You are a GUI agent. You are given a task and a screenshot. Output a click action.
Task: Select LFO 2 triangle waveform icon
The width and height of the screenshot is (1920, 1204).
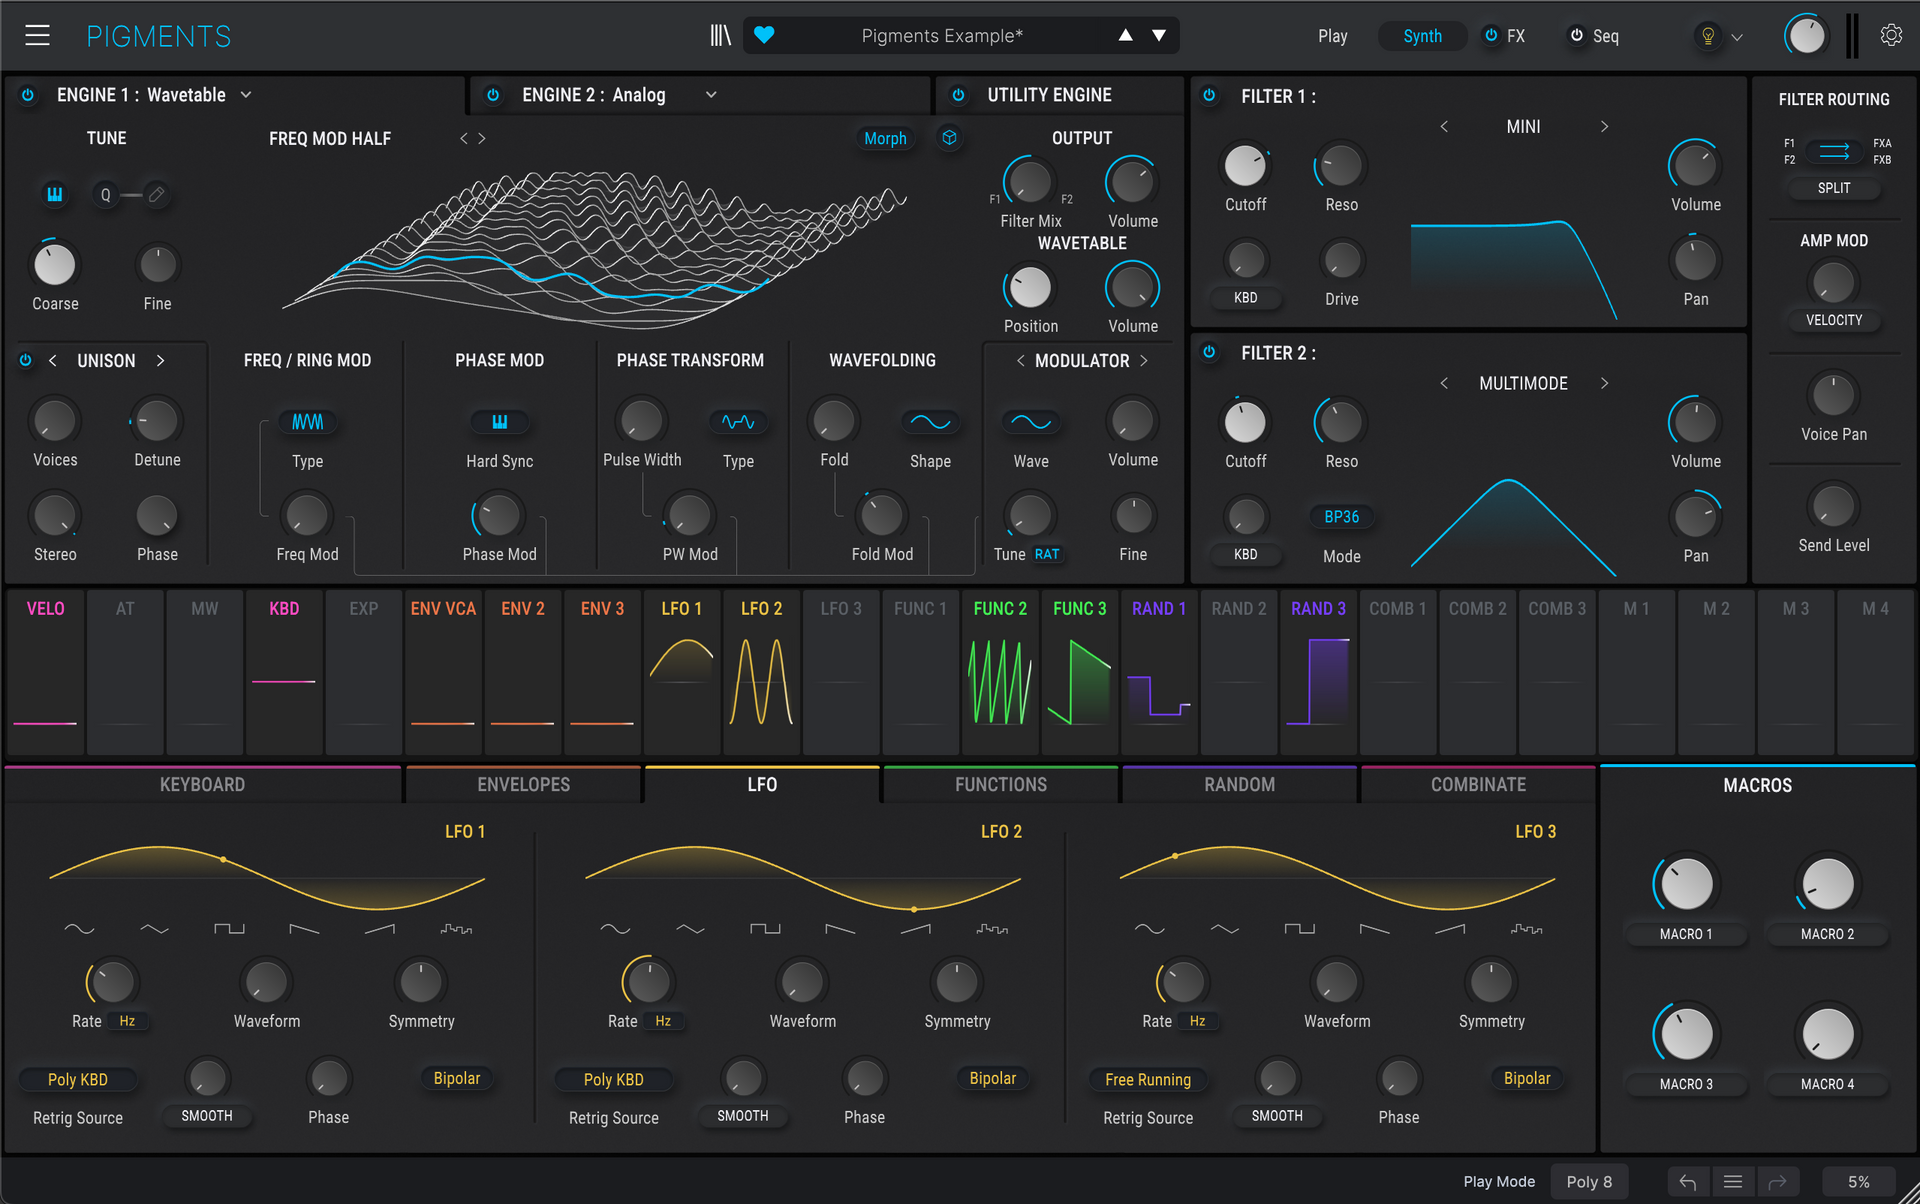(690, 929)
